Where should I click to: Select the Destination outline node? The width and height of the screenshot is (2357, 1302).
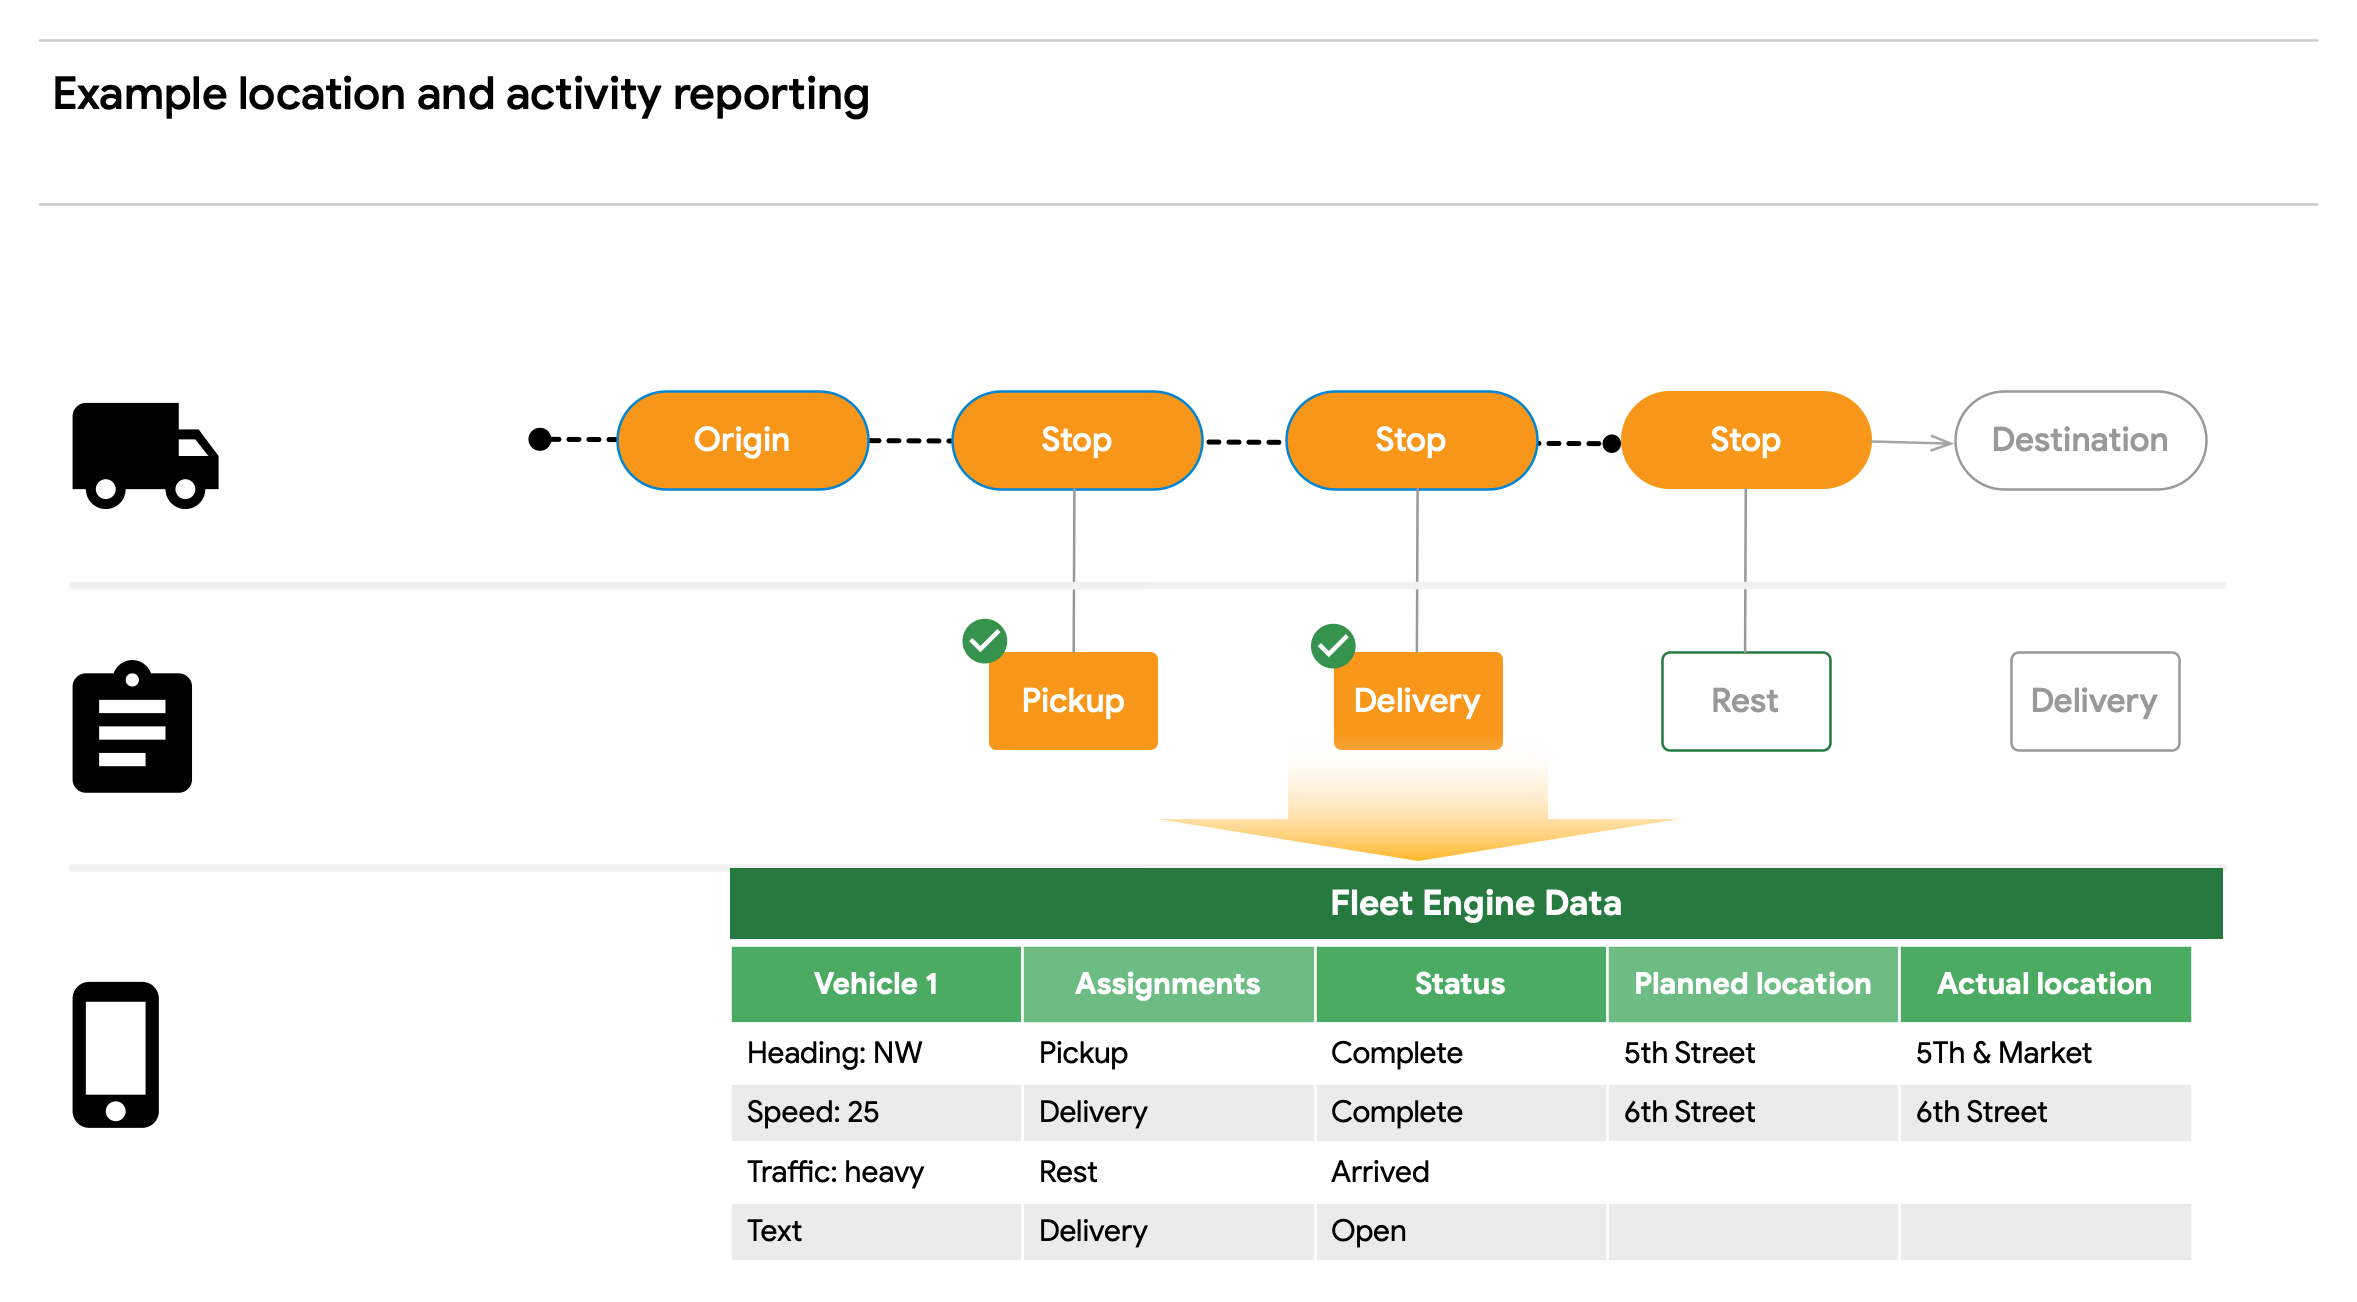(x=2079, y=440)
